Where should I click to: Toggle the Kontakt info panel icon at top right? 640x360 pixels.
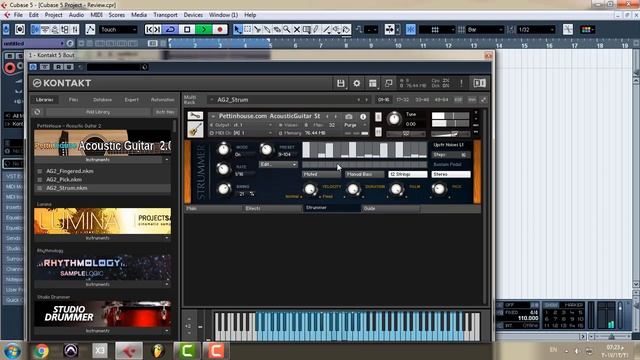coord(479,83)
